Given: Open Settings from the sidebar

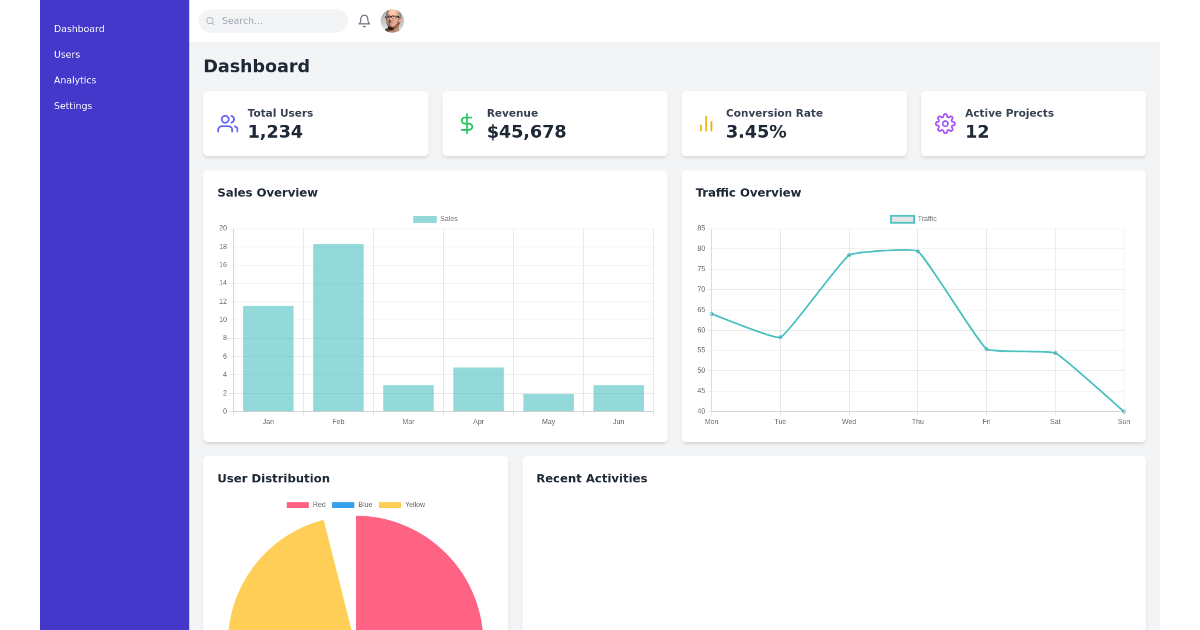Looking at the screenshot, I should [73, 105].
